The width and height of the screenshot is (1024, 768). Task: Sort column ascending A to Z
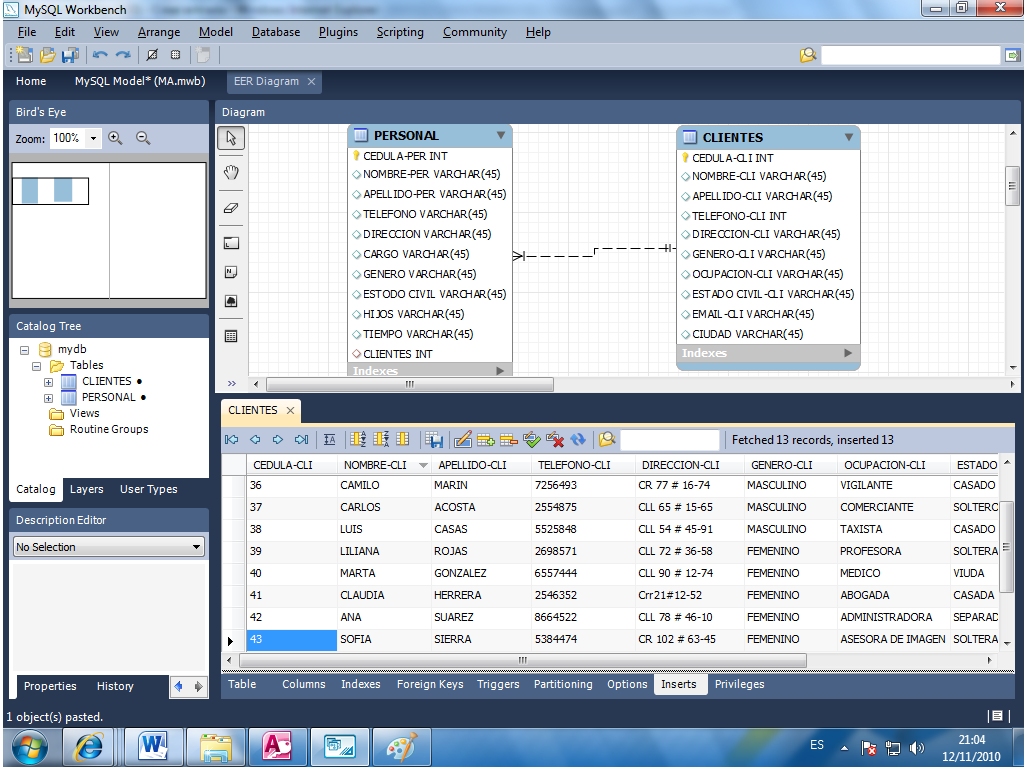click(x=358, y=440)
